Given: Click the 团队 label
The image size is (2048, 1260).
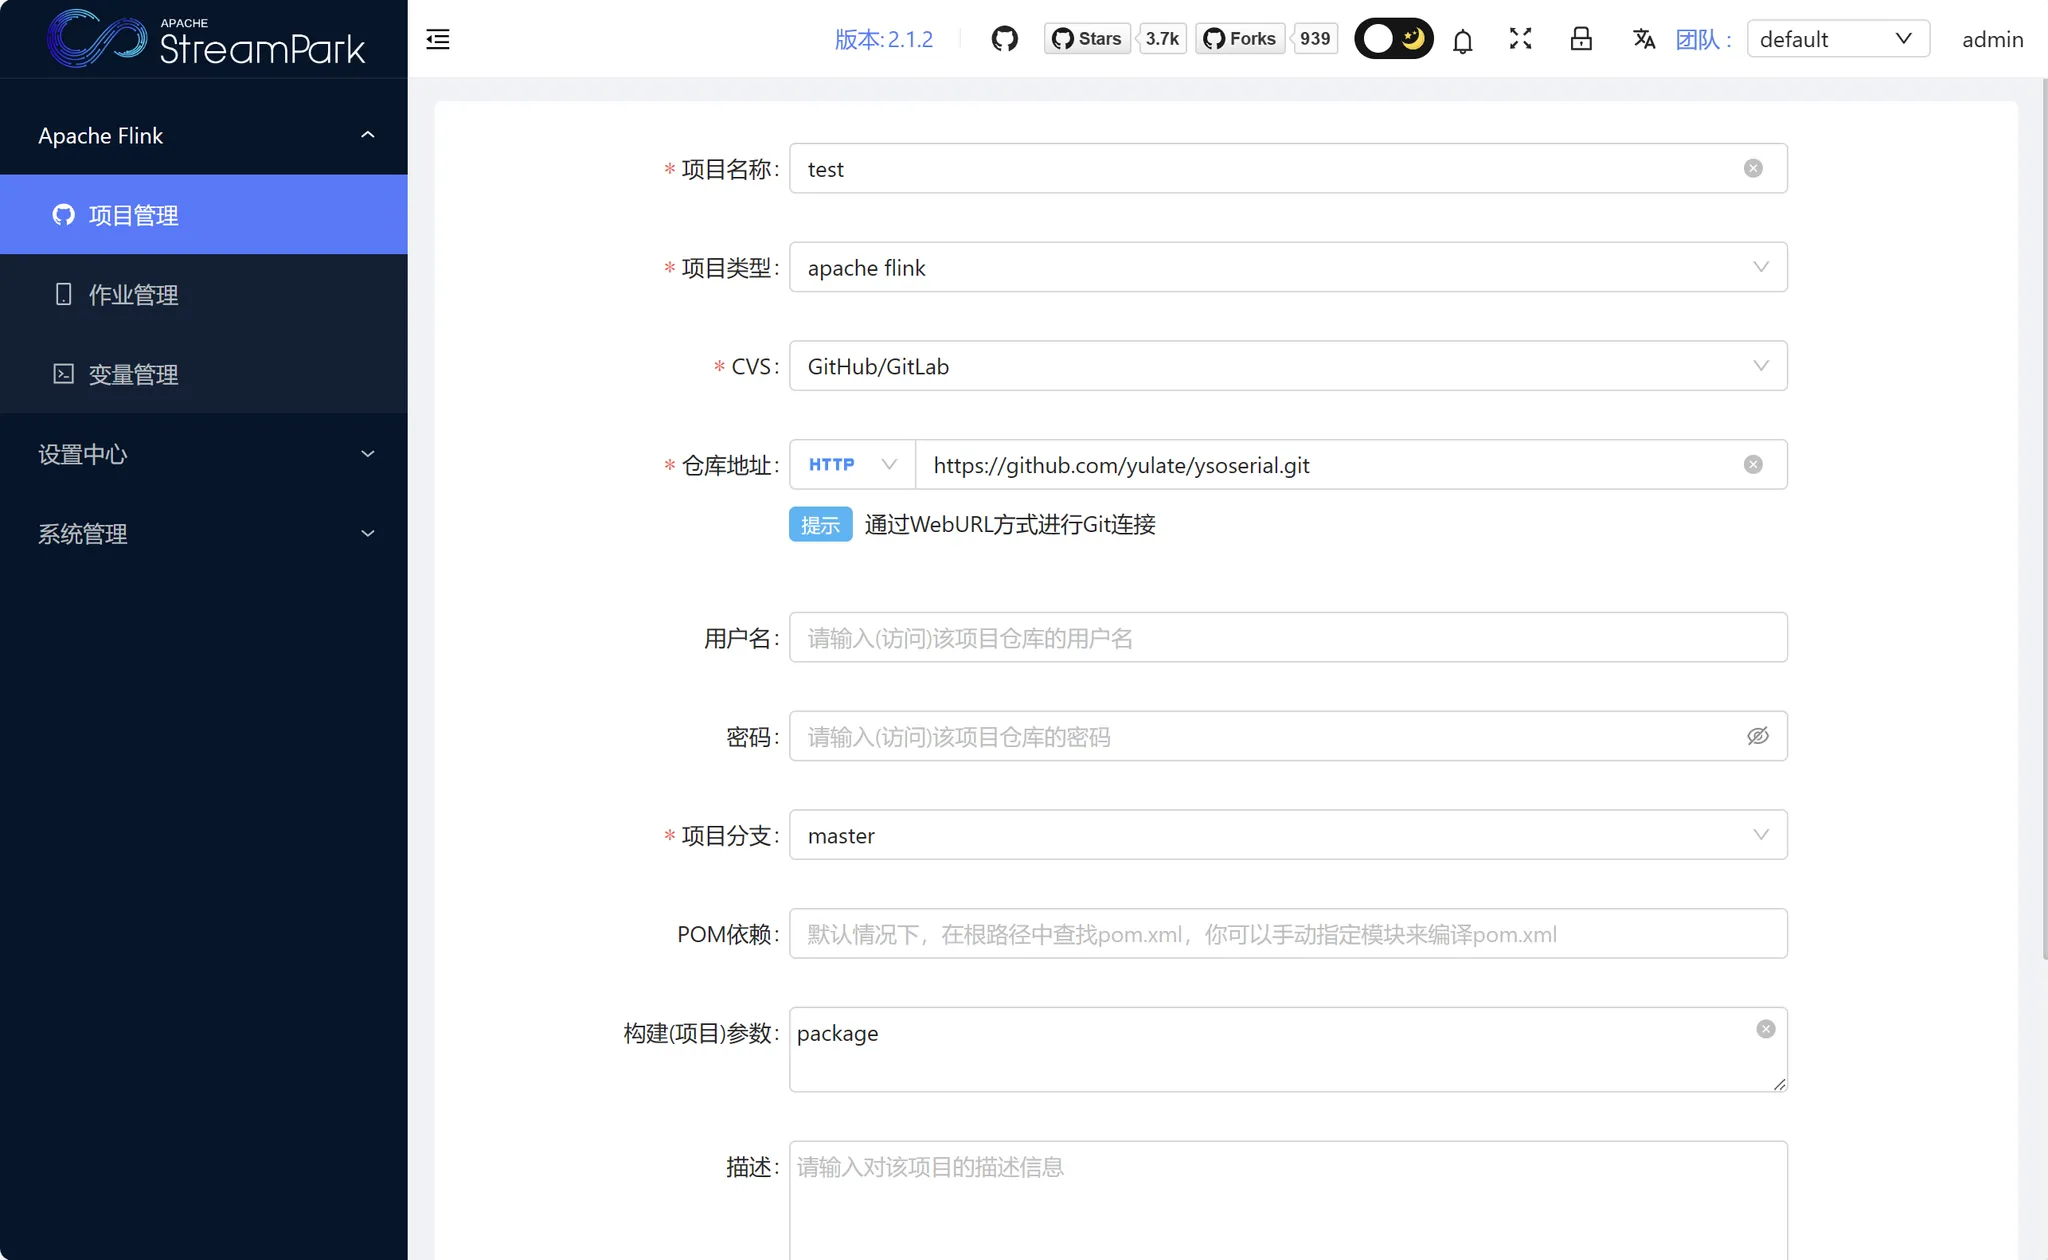Looking at the screenshot, I should point(1703,39).
